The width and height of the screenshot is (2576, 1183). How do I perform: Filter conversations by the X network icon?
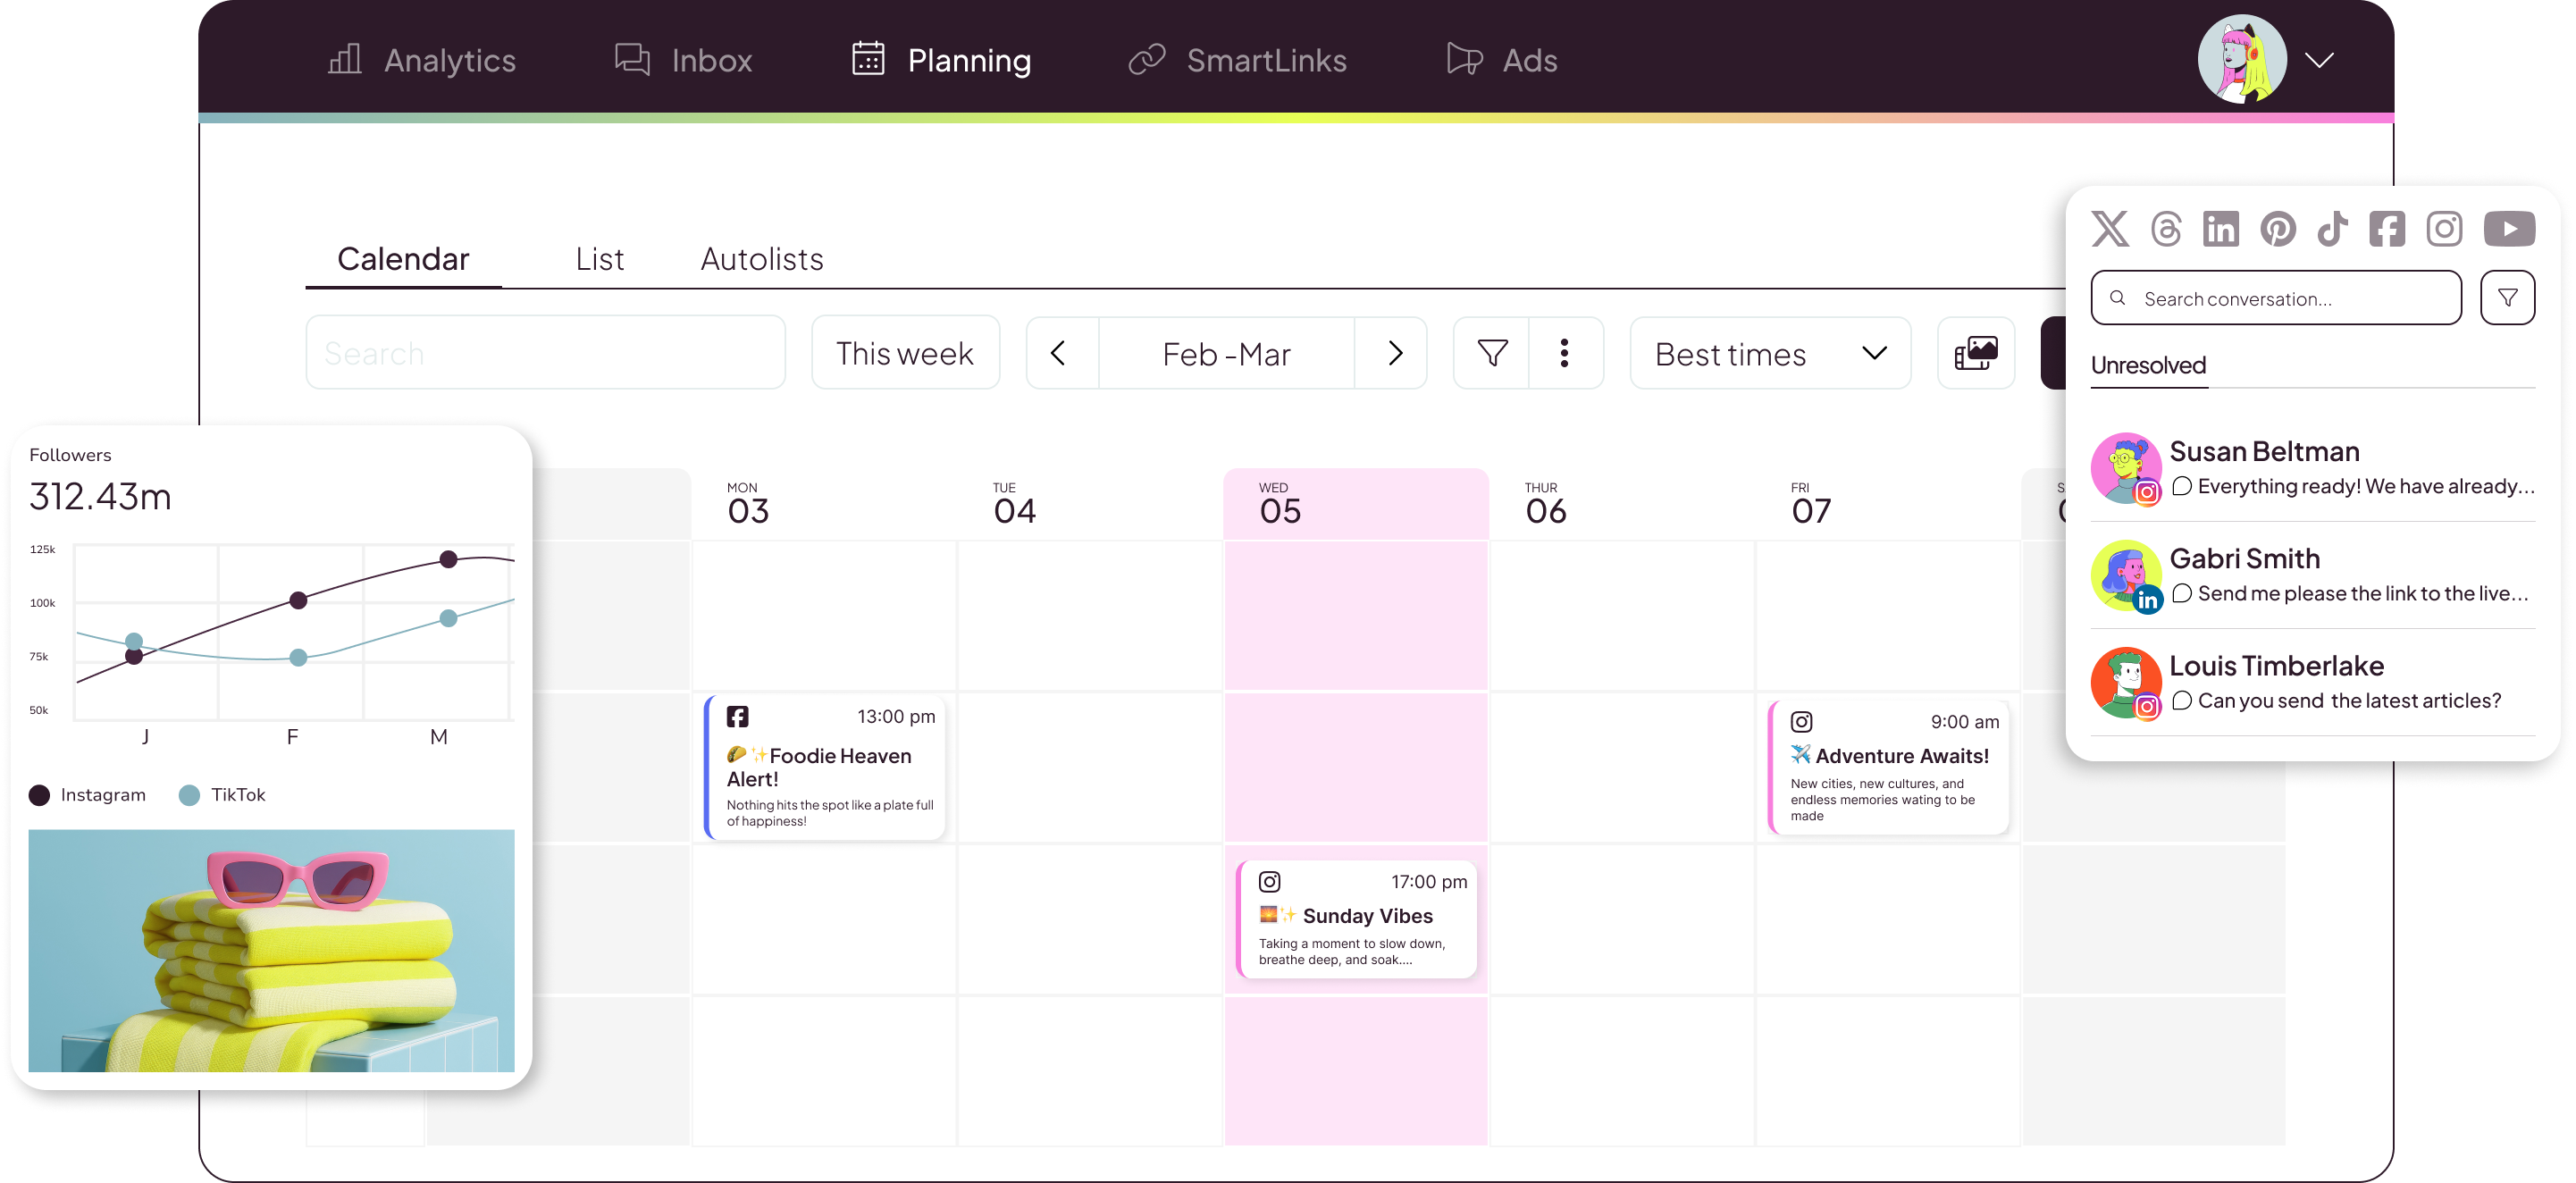coord(2110,228)
